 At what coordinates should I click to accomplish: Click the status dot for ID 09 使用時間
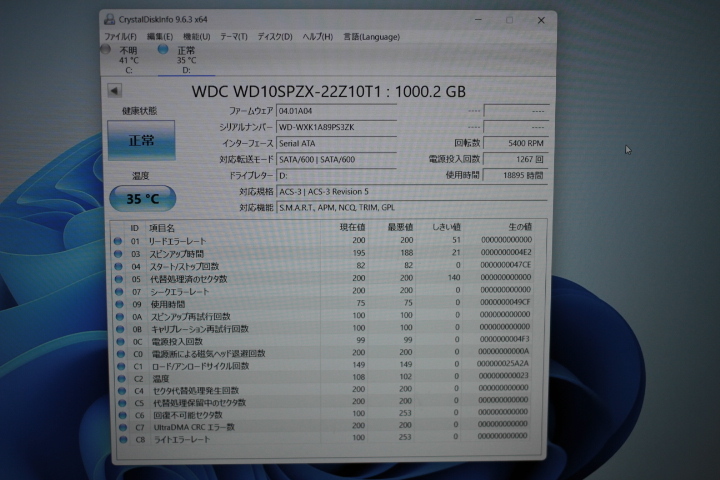point(119,304)
